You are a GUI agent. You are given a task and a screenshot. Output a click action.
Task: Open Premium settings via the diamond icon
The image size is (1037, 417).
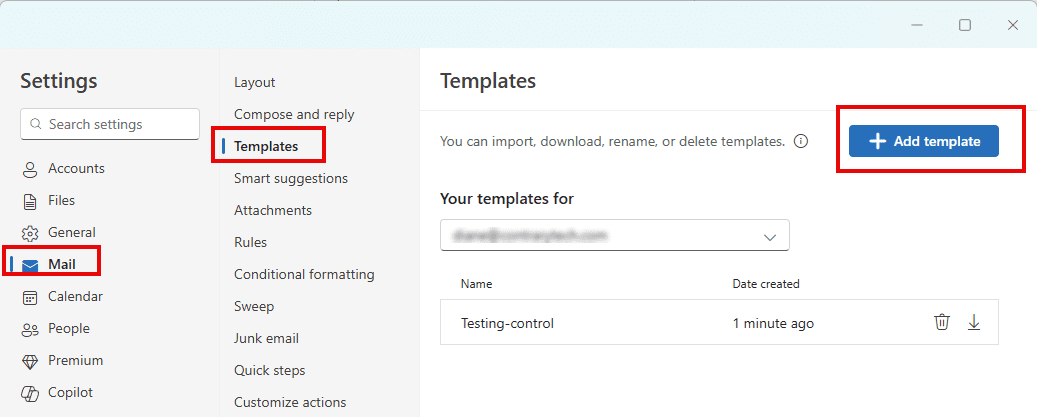click(x=30, y=361)
